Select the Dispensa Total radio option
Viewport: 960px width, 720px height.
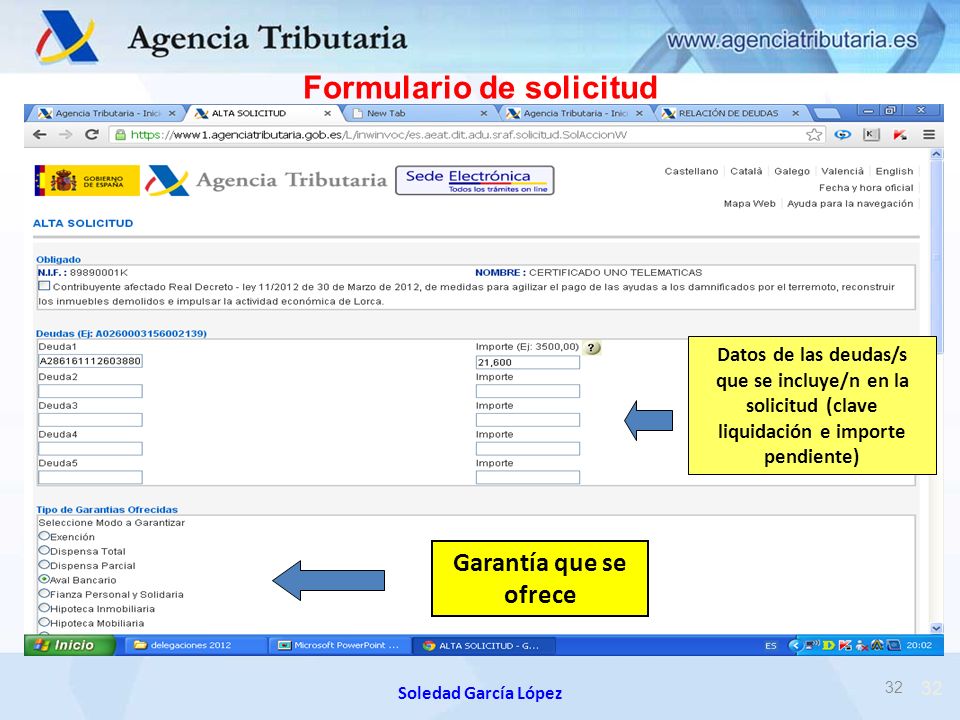pos(44,550)
